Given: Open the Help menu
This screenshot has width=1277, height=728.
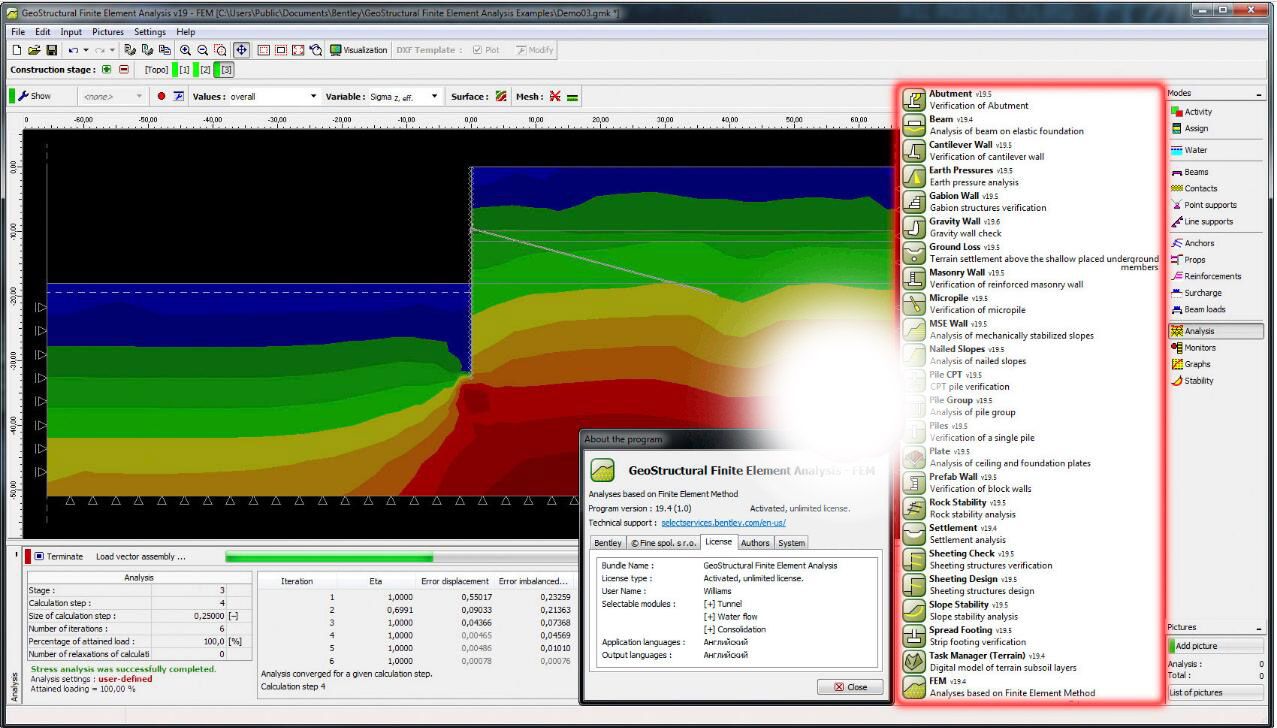Looking at the screenshot, I should (x=186, y=32).
